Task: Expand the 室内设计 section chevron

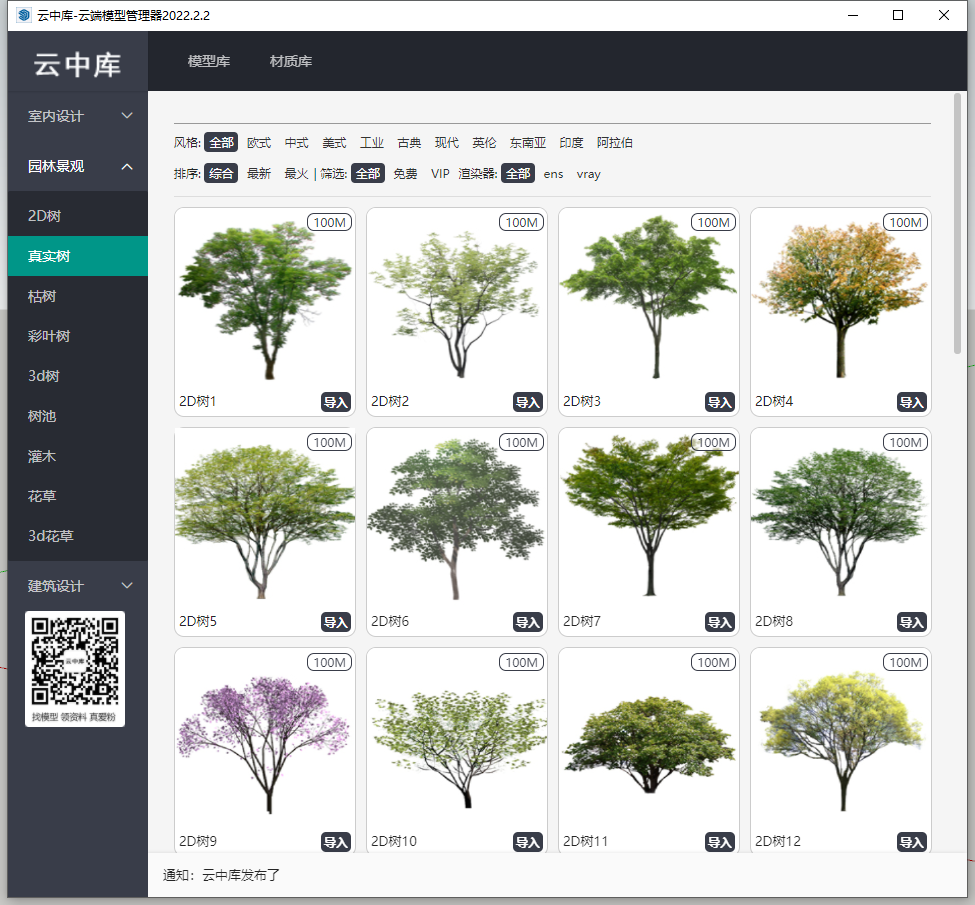Action: click(x=127, y=116)
